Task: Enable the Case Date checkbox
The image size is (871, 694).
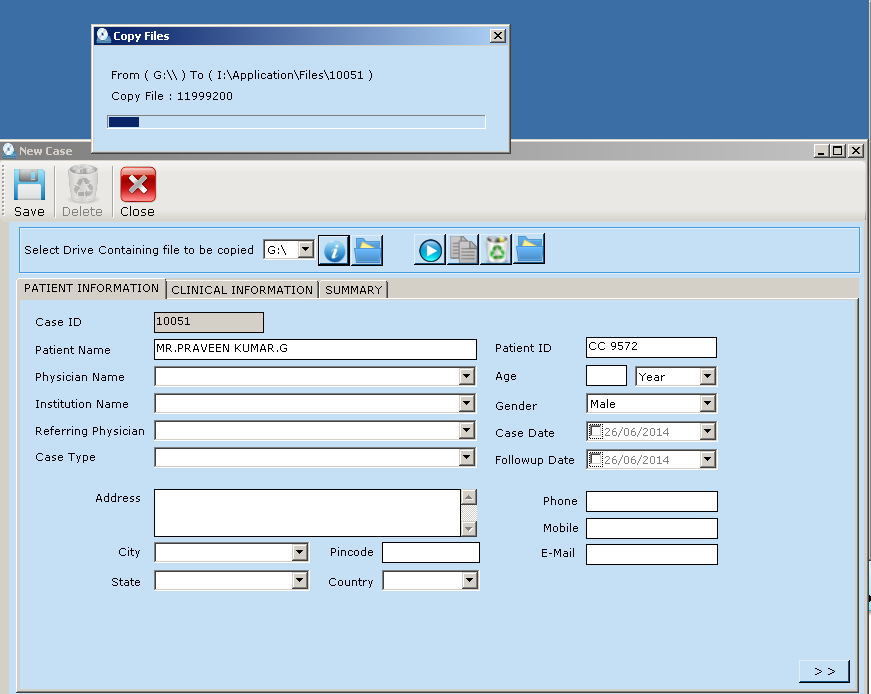Action: click(x=596, y=432)
